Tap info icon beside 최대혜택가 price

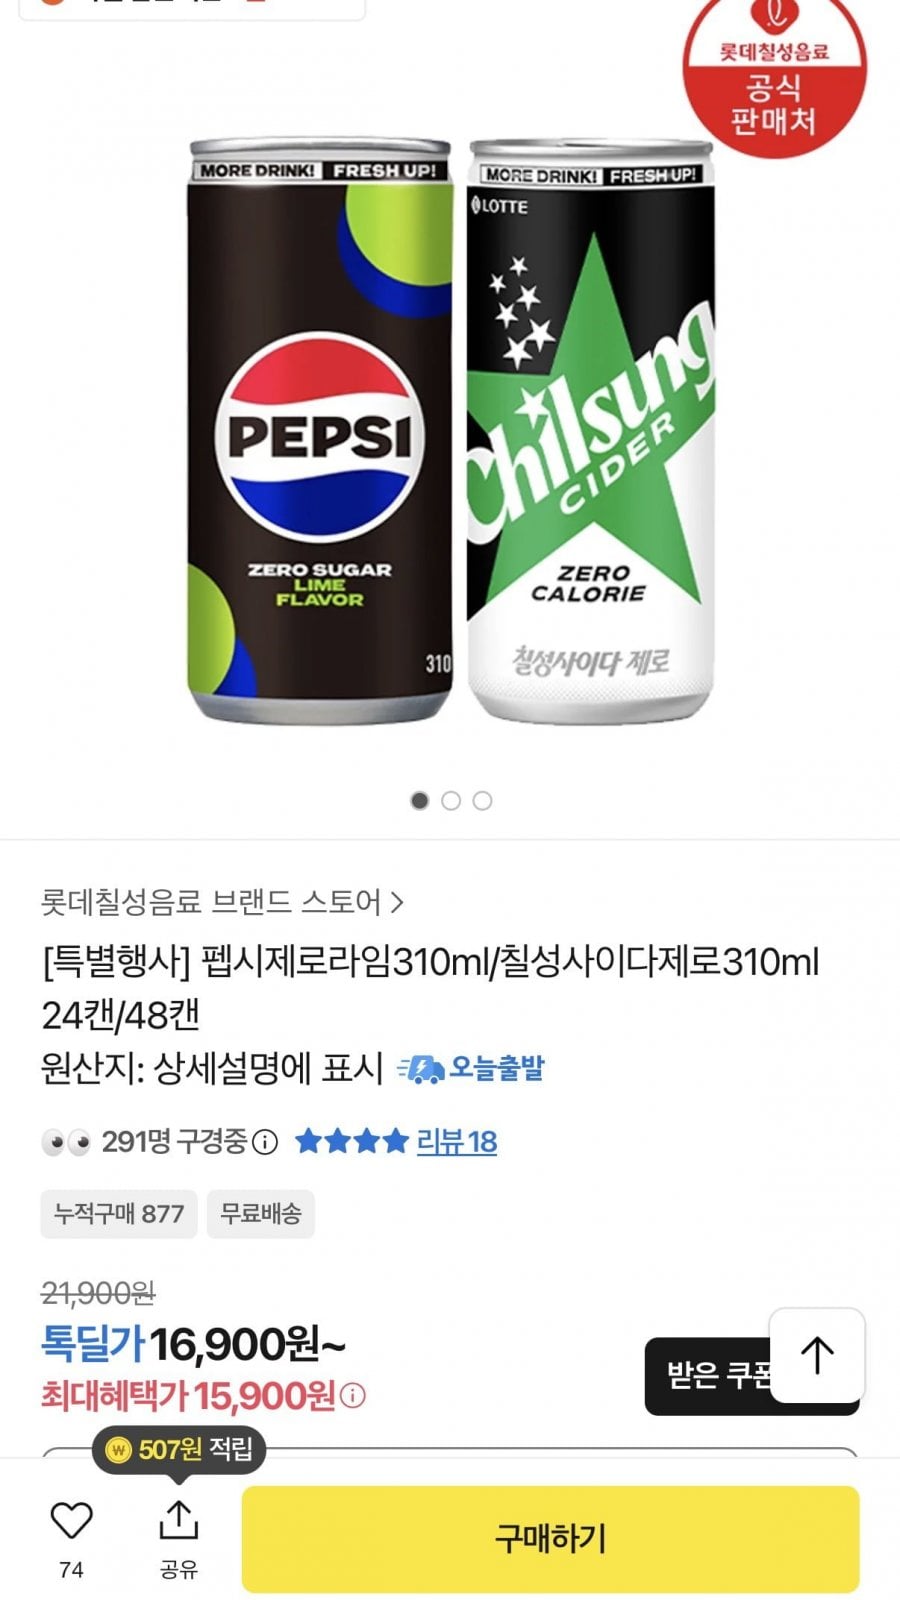353,1395
